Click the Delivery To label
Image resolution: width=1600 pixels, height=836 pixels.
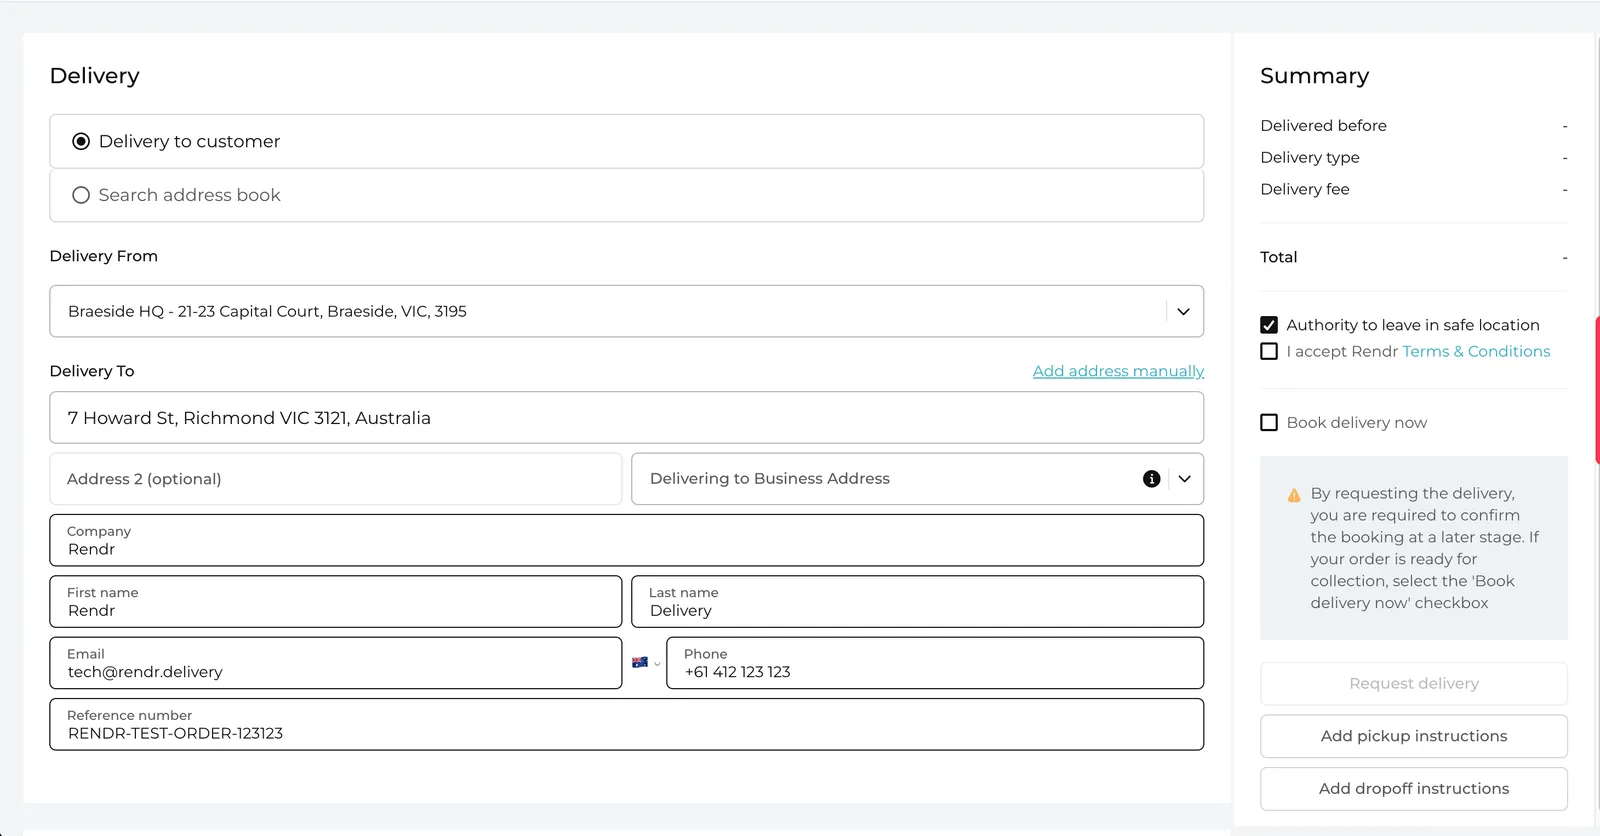point(92,371)
